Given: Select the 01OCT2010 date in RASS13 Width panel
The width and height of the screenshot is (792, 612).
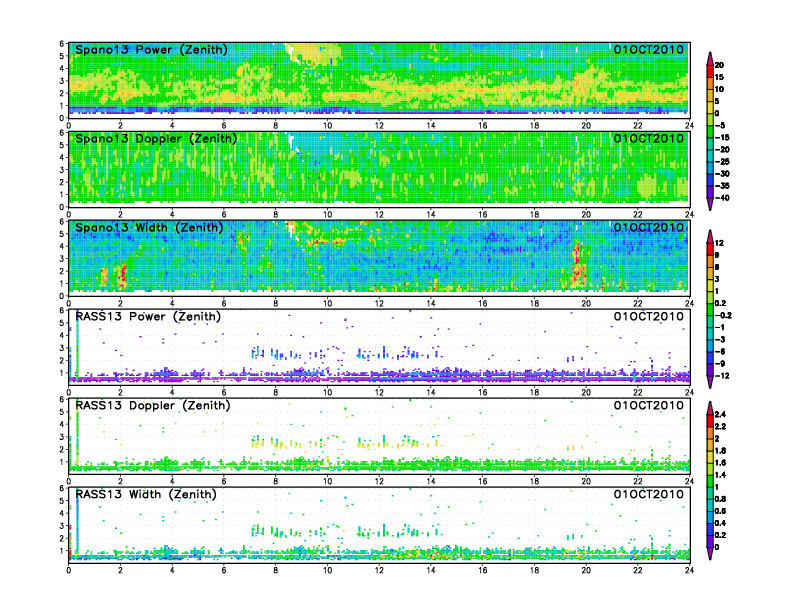Looking at the screenshot, I should pos(649,494).
